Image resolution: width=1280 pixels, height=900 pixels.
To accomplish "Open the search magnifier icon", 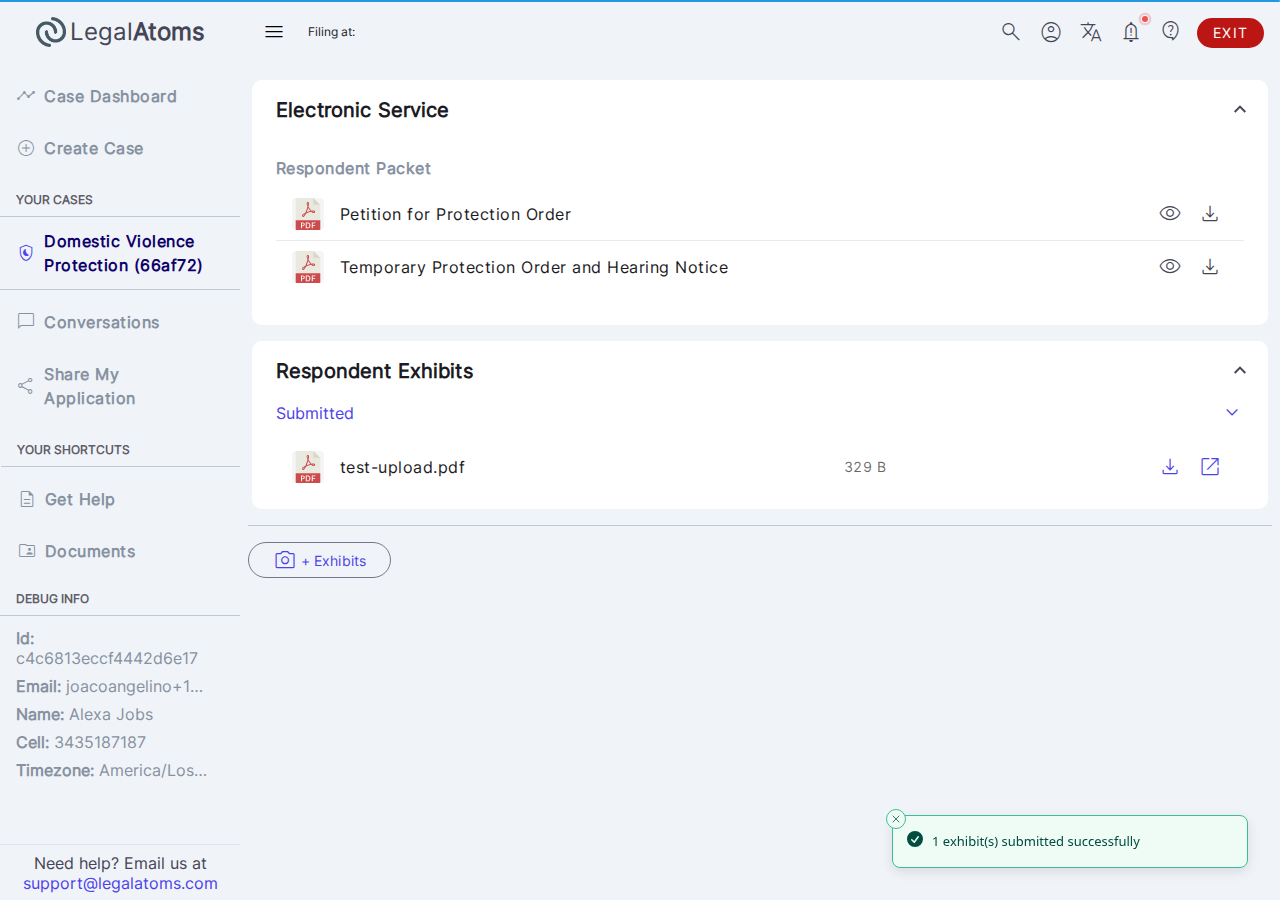I will point(1011,32).
